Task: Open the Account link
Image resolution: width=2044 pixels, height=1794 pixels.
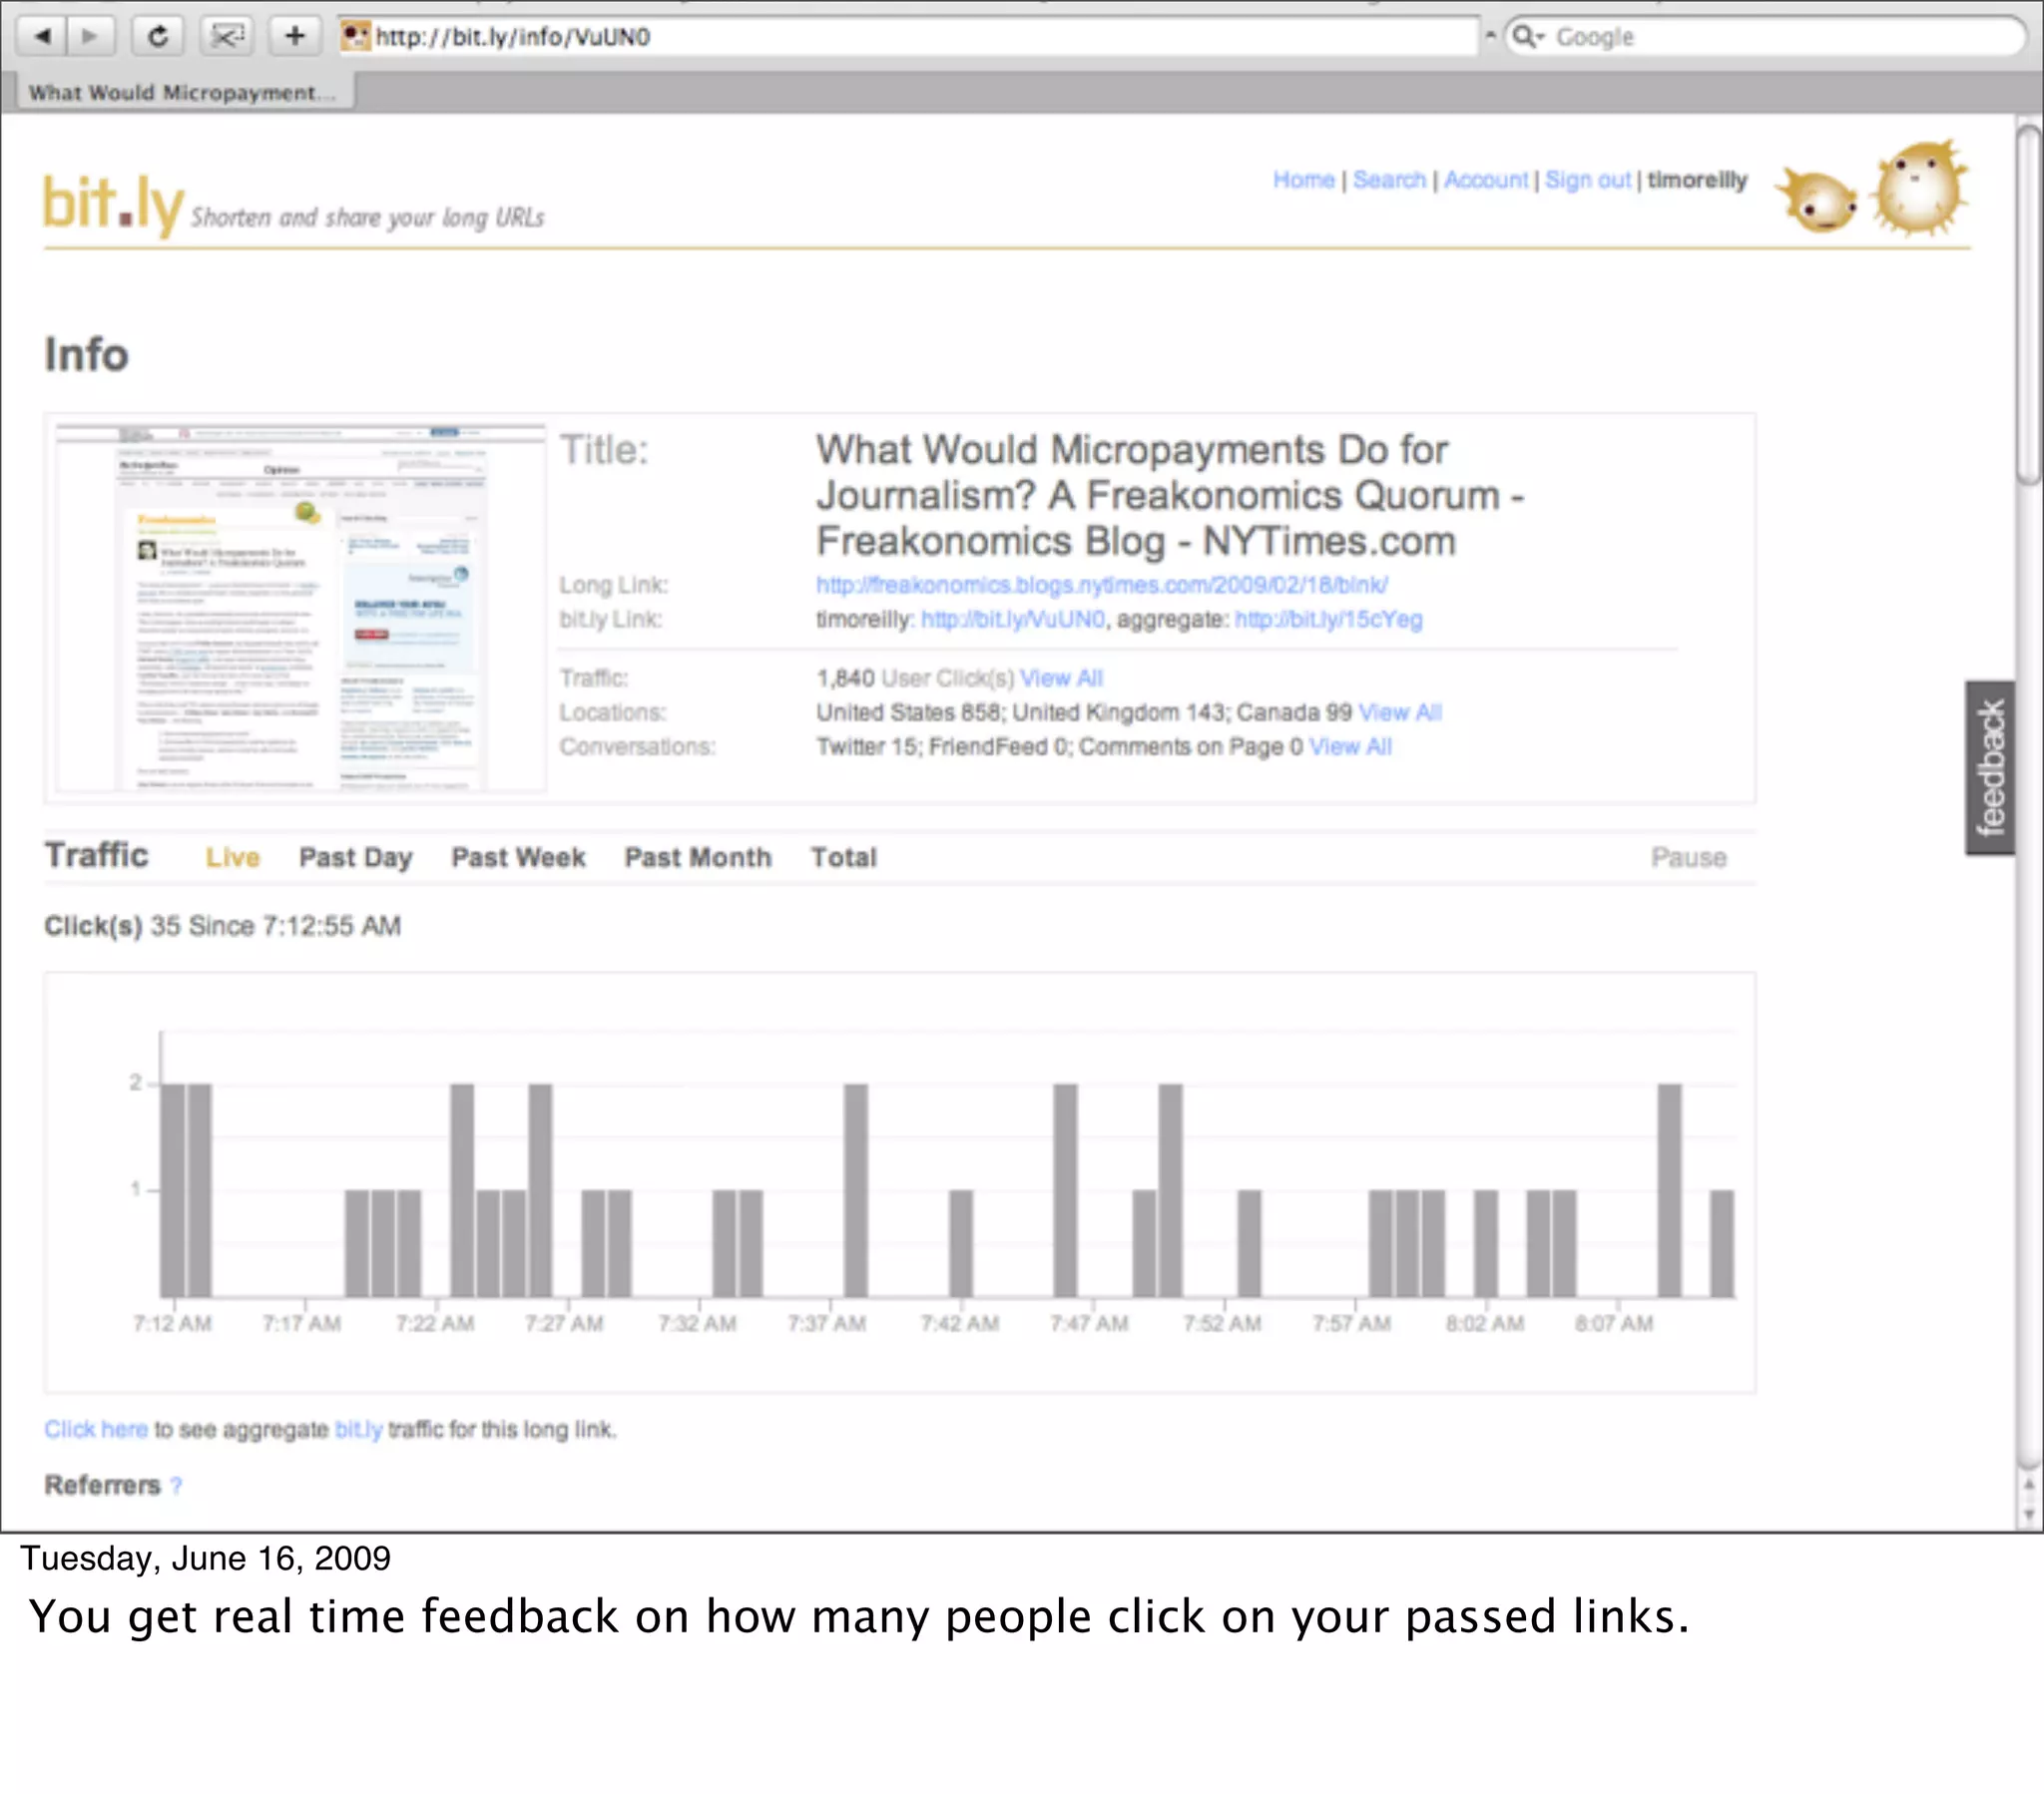Action: point(1485,180)
